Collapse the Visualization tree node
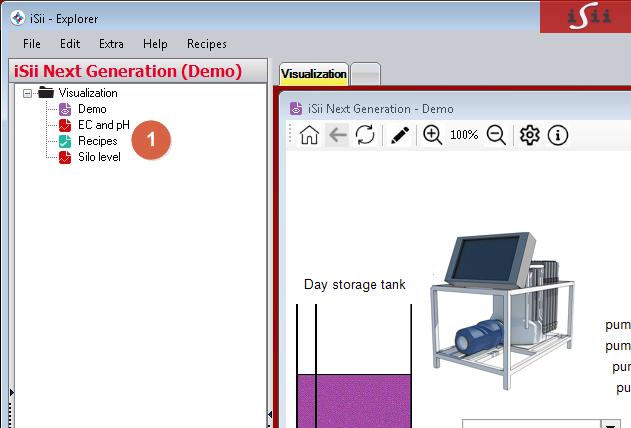Screen dimensions: 631x428 [27, 93]
